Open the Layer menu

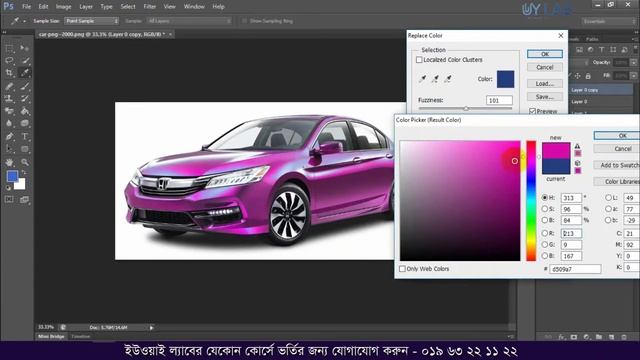[86, 7]
